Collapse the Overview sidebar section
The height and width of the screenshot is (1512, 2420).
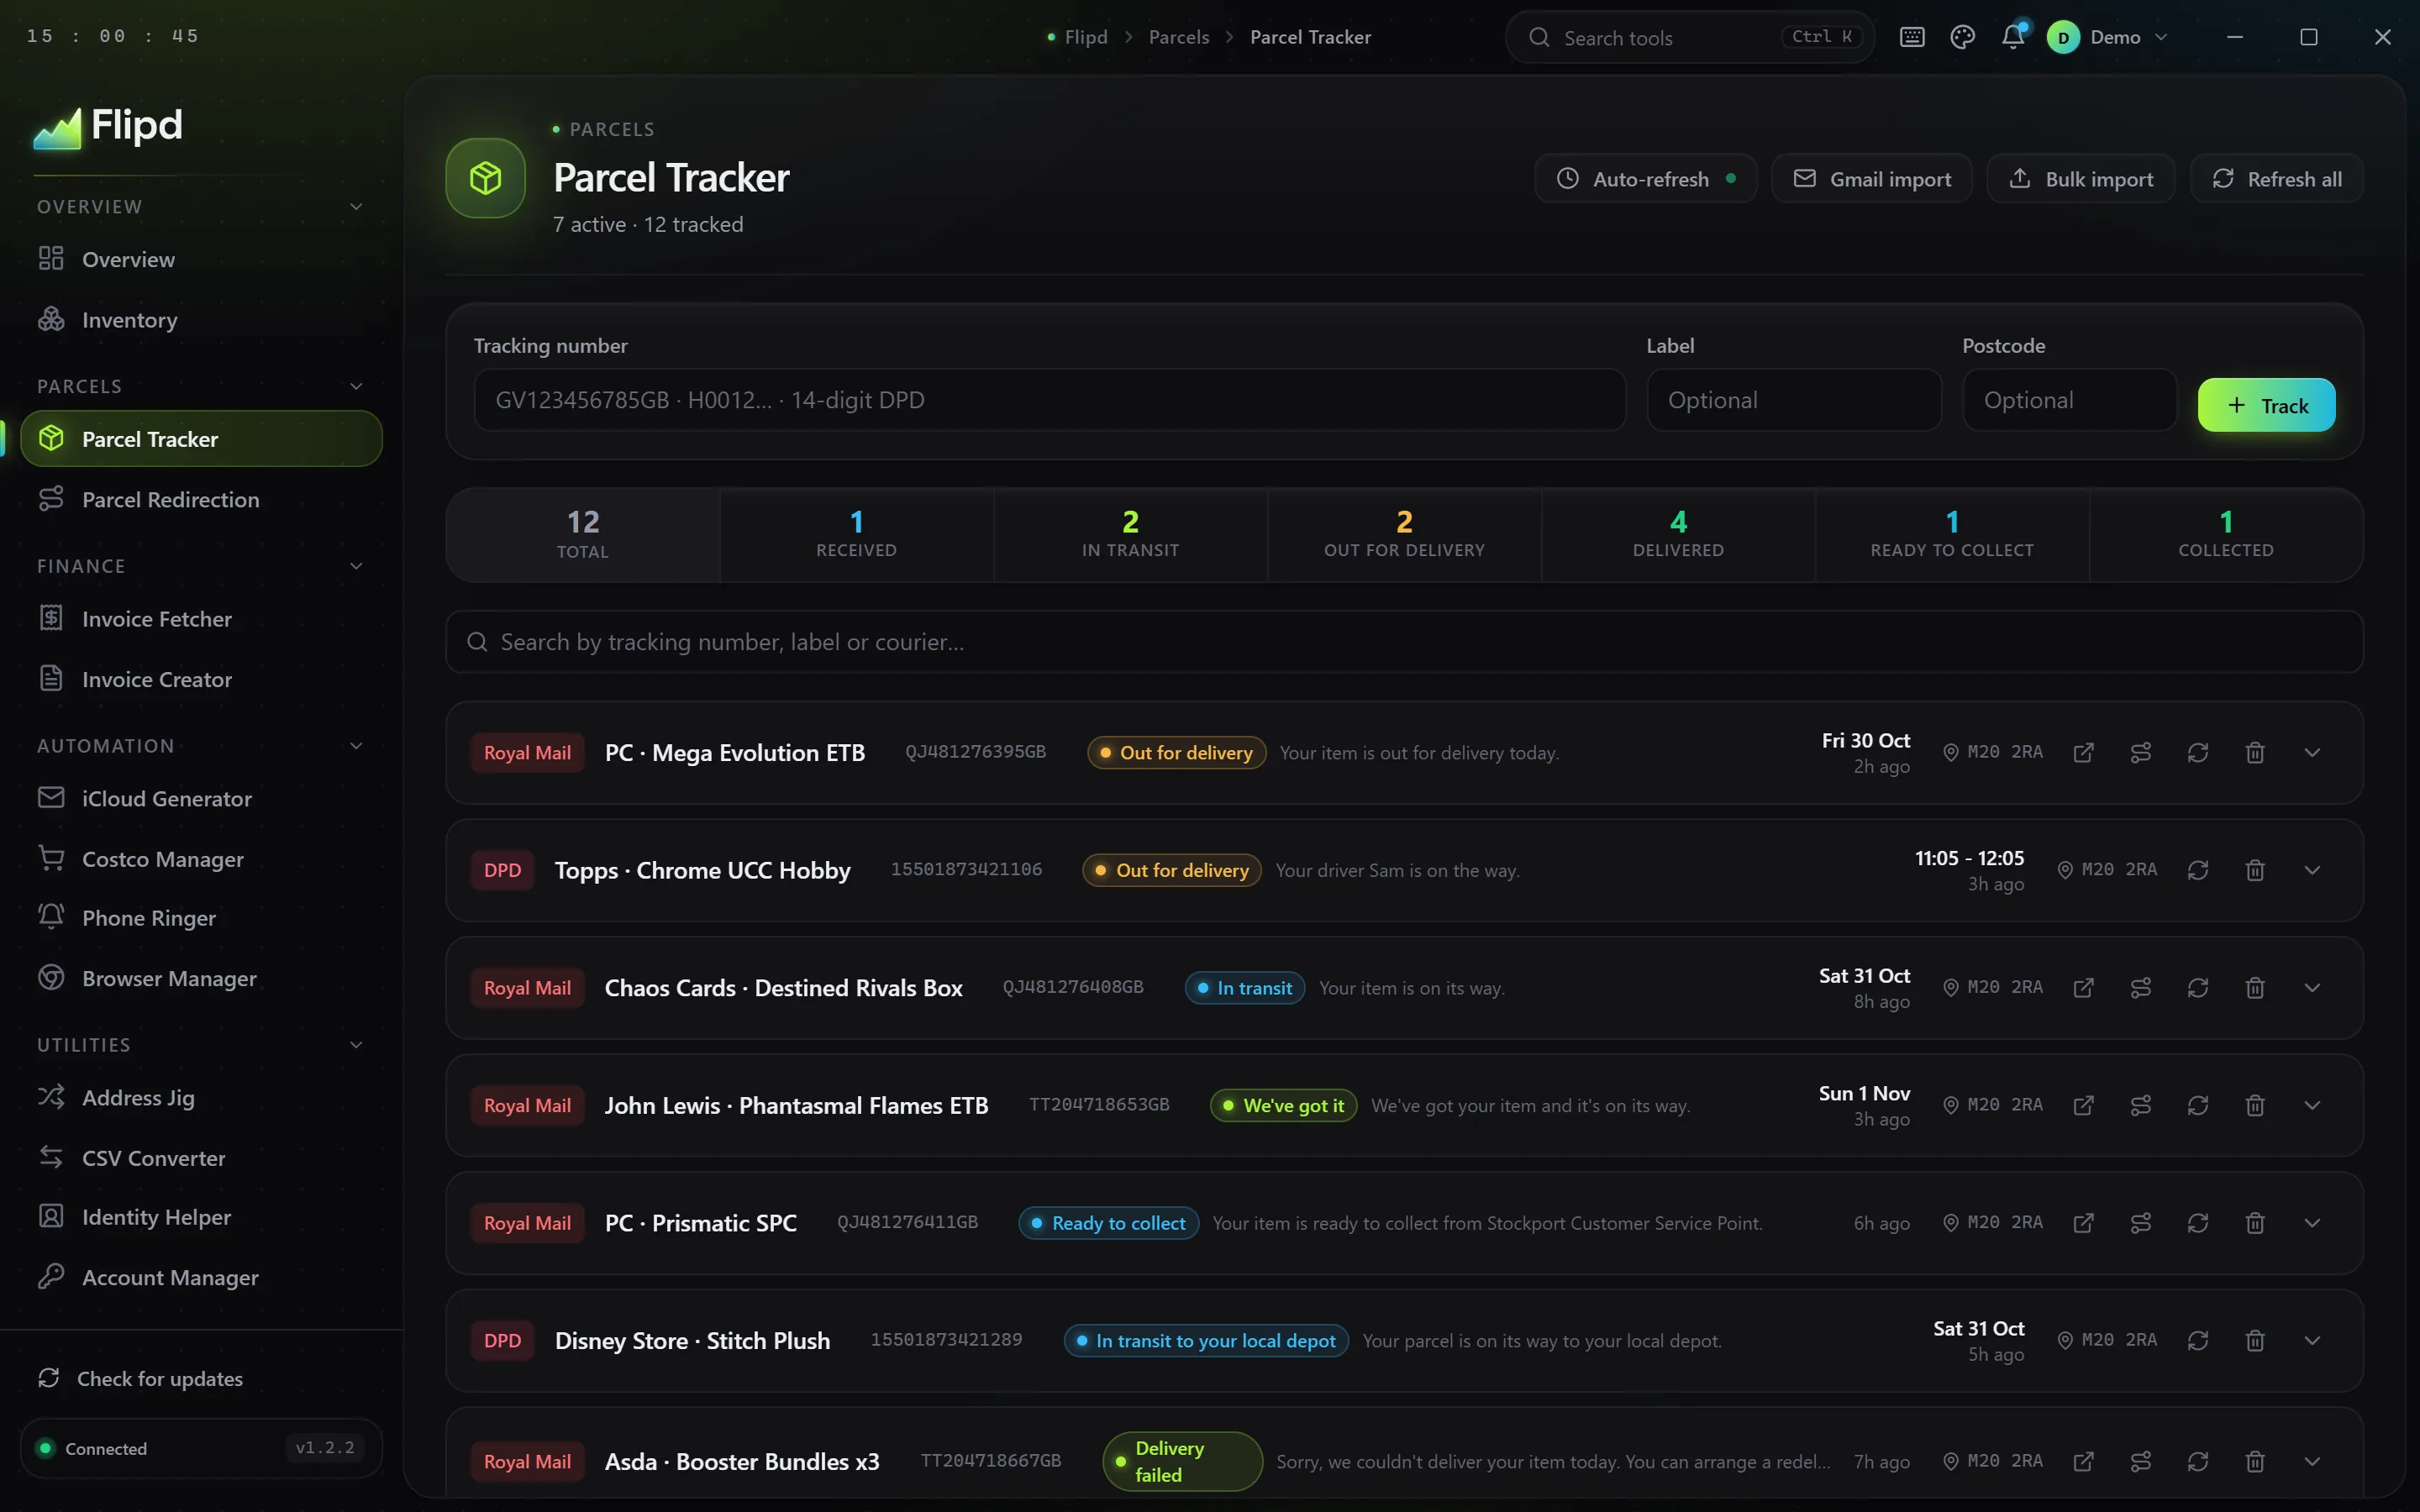[x=356, y=207]
